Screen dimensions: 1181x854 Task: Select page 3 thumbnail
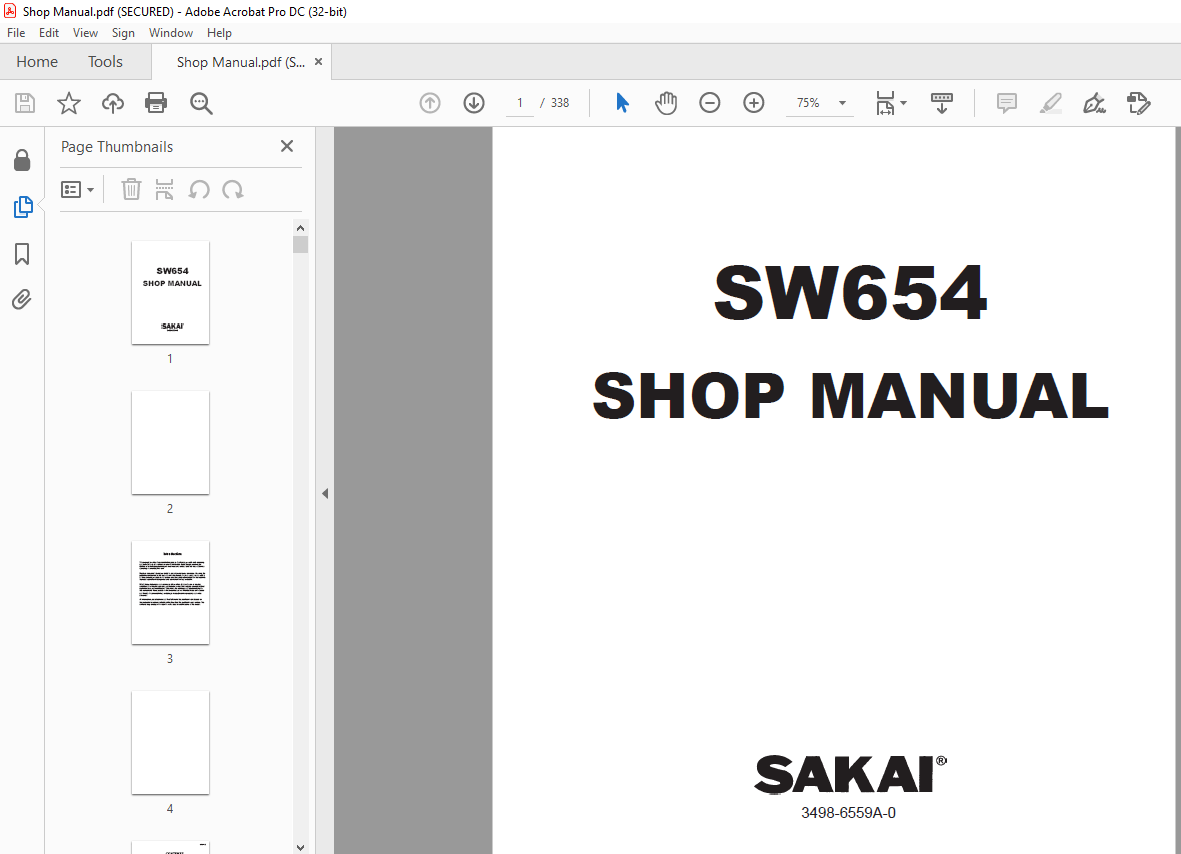coord(170,593)
